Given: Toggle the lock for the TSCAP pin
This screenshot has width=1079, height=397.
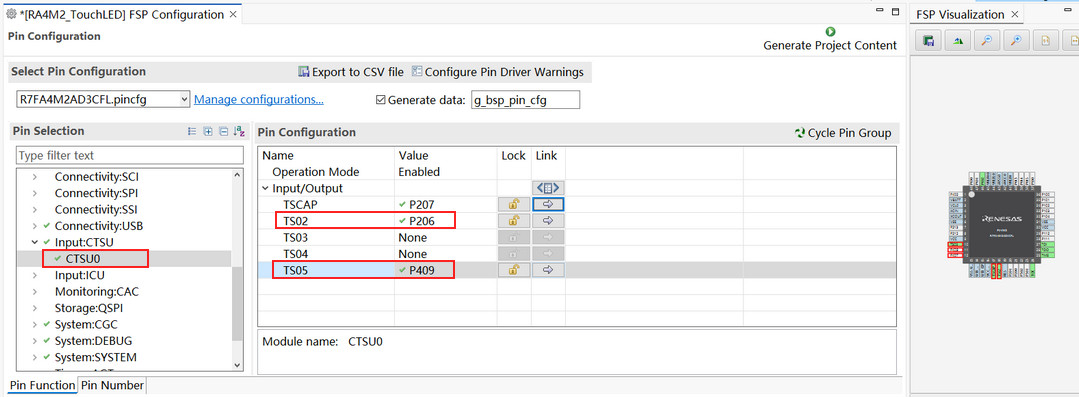Looking at the screenshot, I should [x=513, y=204].
